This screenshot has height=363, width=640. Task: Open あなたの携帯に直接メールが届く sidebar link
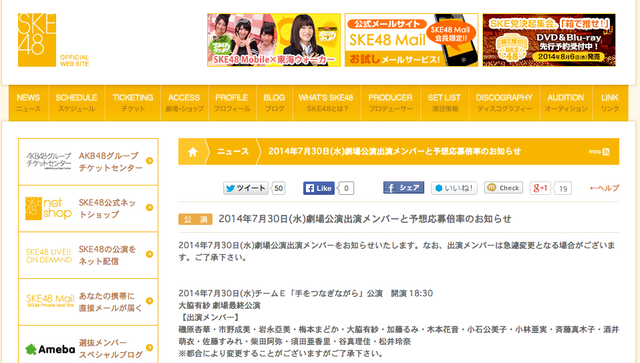(110, 302)
